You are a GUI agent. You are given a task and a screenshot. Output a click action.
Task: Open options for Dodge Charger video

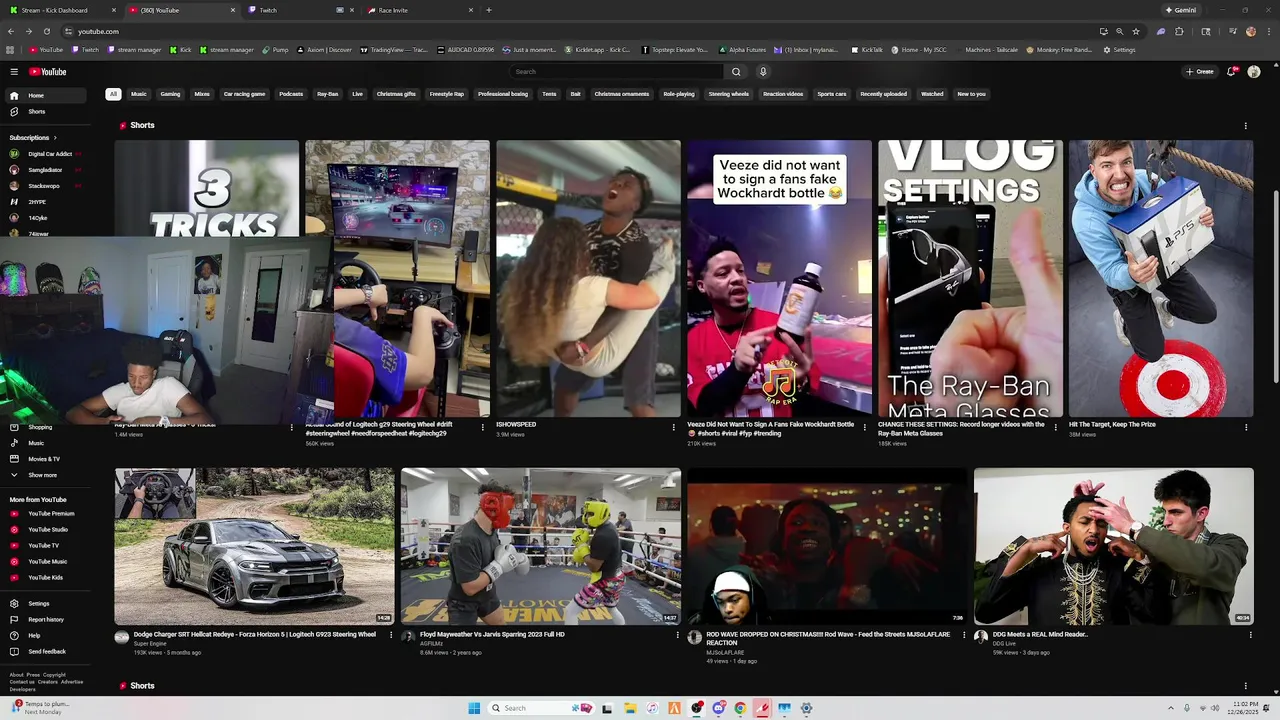pyautogui.click(x=391, y=635)
